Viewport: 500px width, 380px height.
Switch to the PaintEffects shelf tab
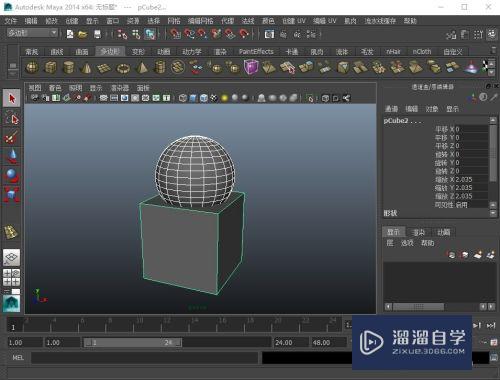coord(256,52)
